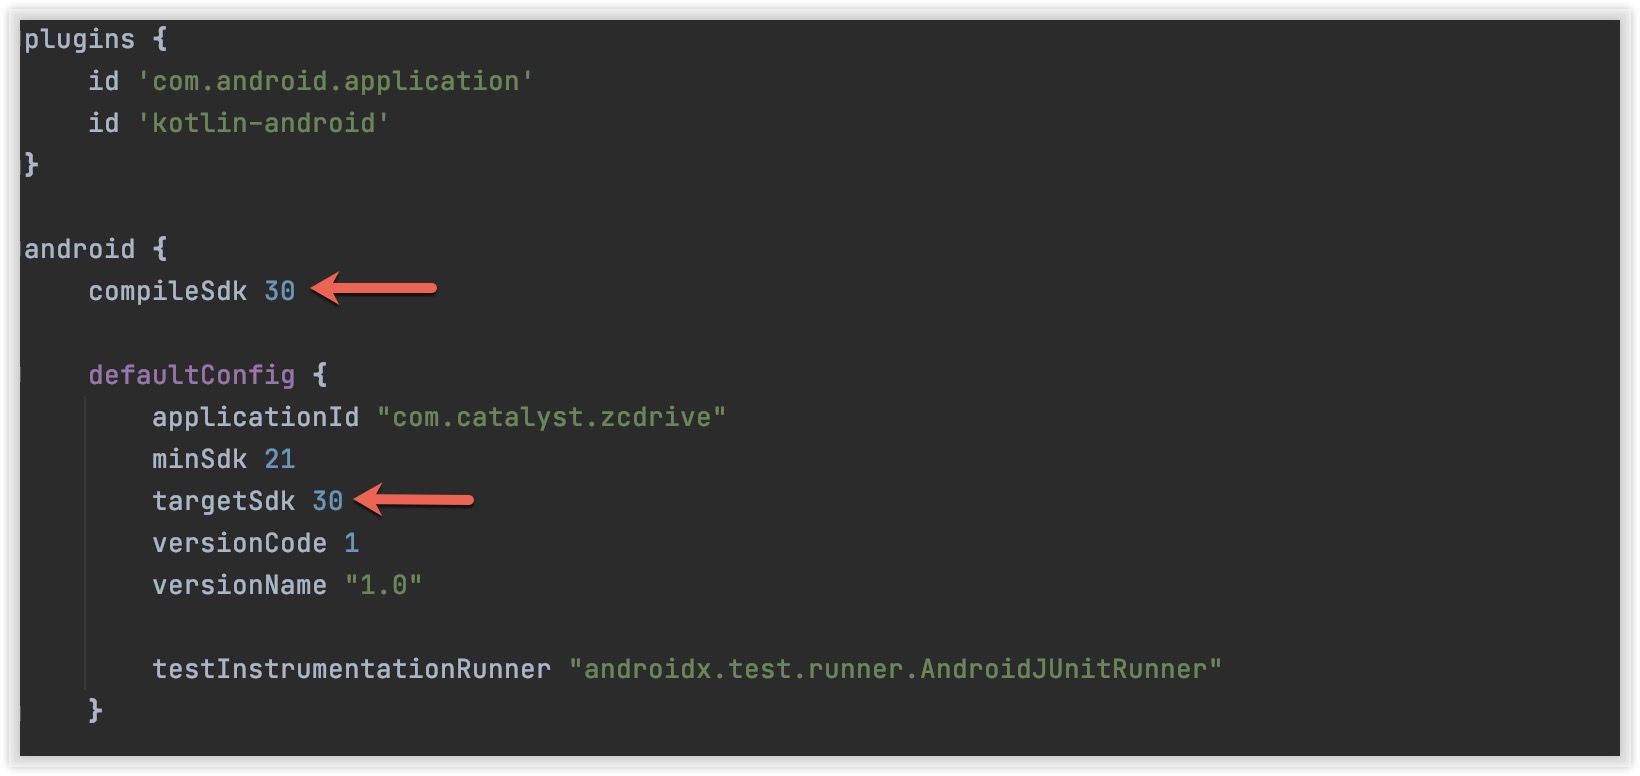Click the testInstrumentationRunner property
The width and height of the screenshot is (1640, 776).
[351, 669]
